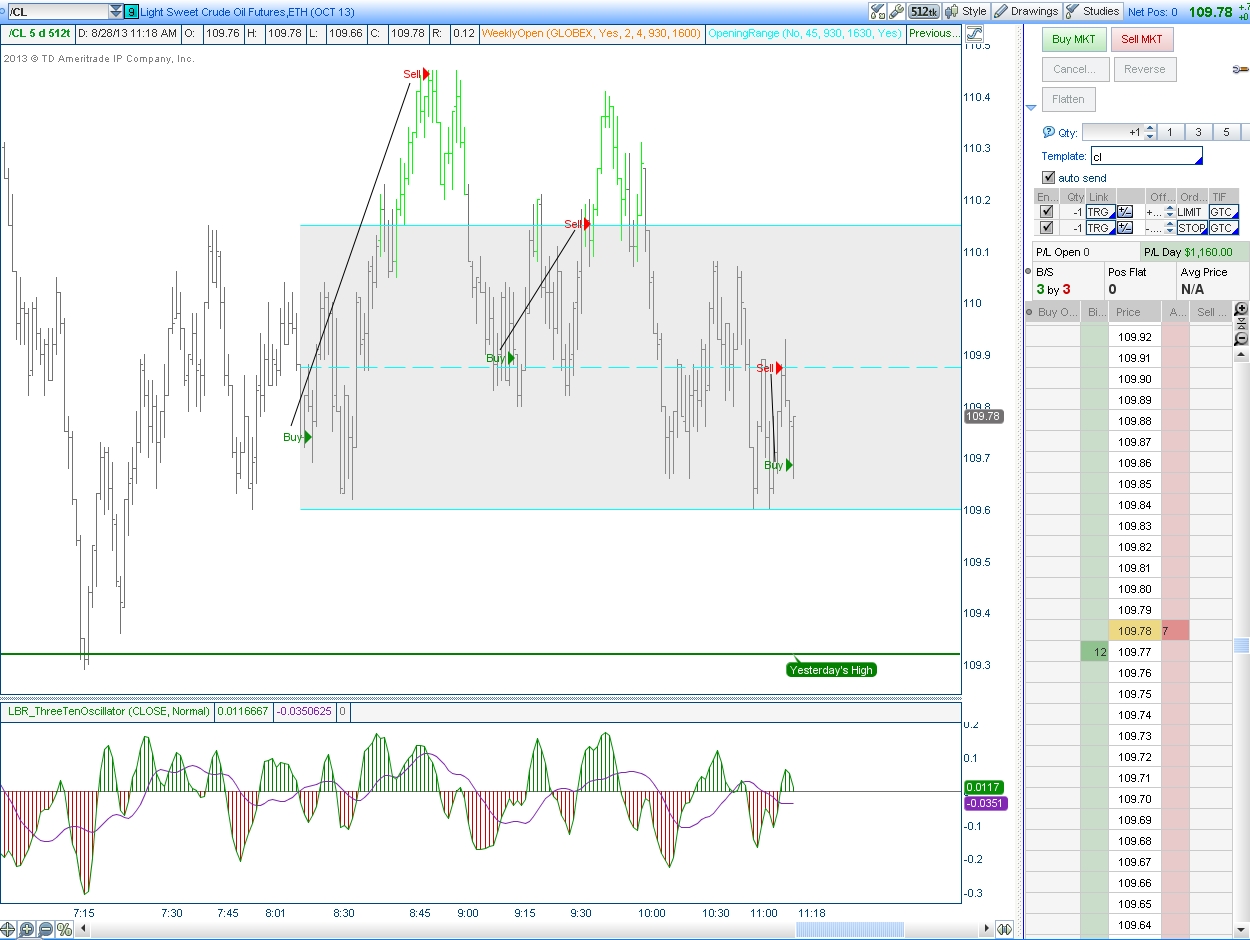Open chart settings wrench icon
This screenshot has width=1250, height=940.
pos(896,11)
